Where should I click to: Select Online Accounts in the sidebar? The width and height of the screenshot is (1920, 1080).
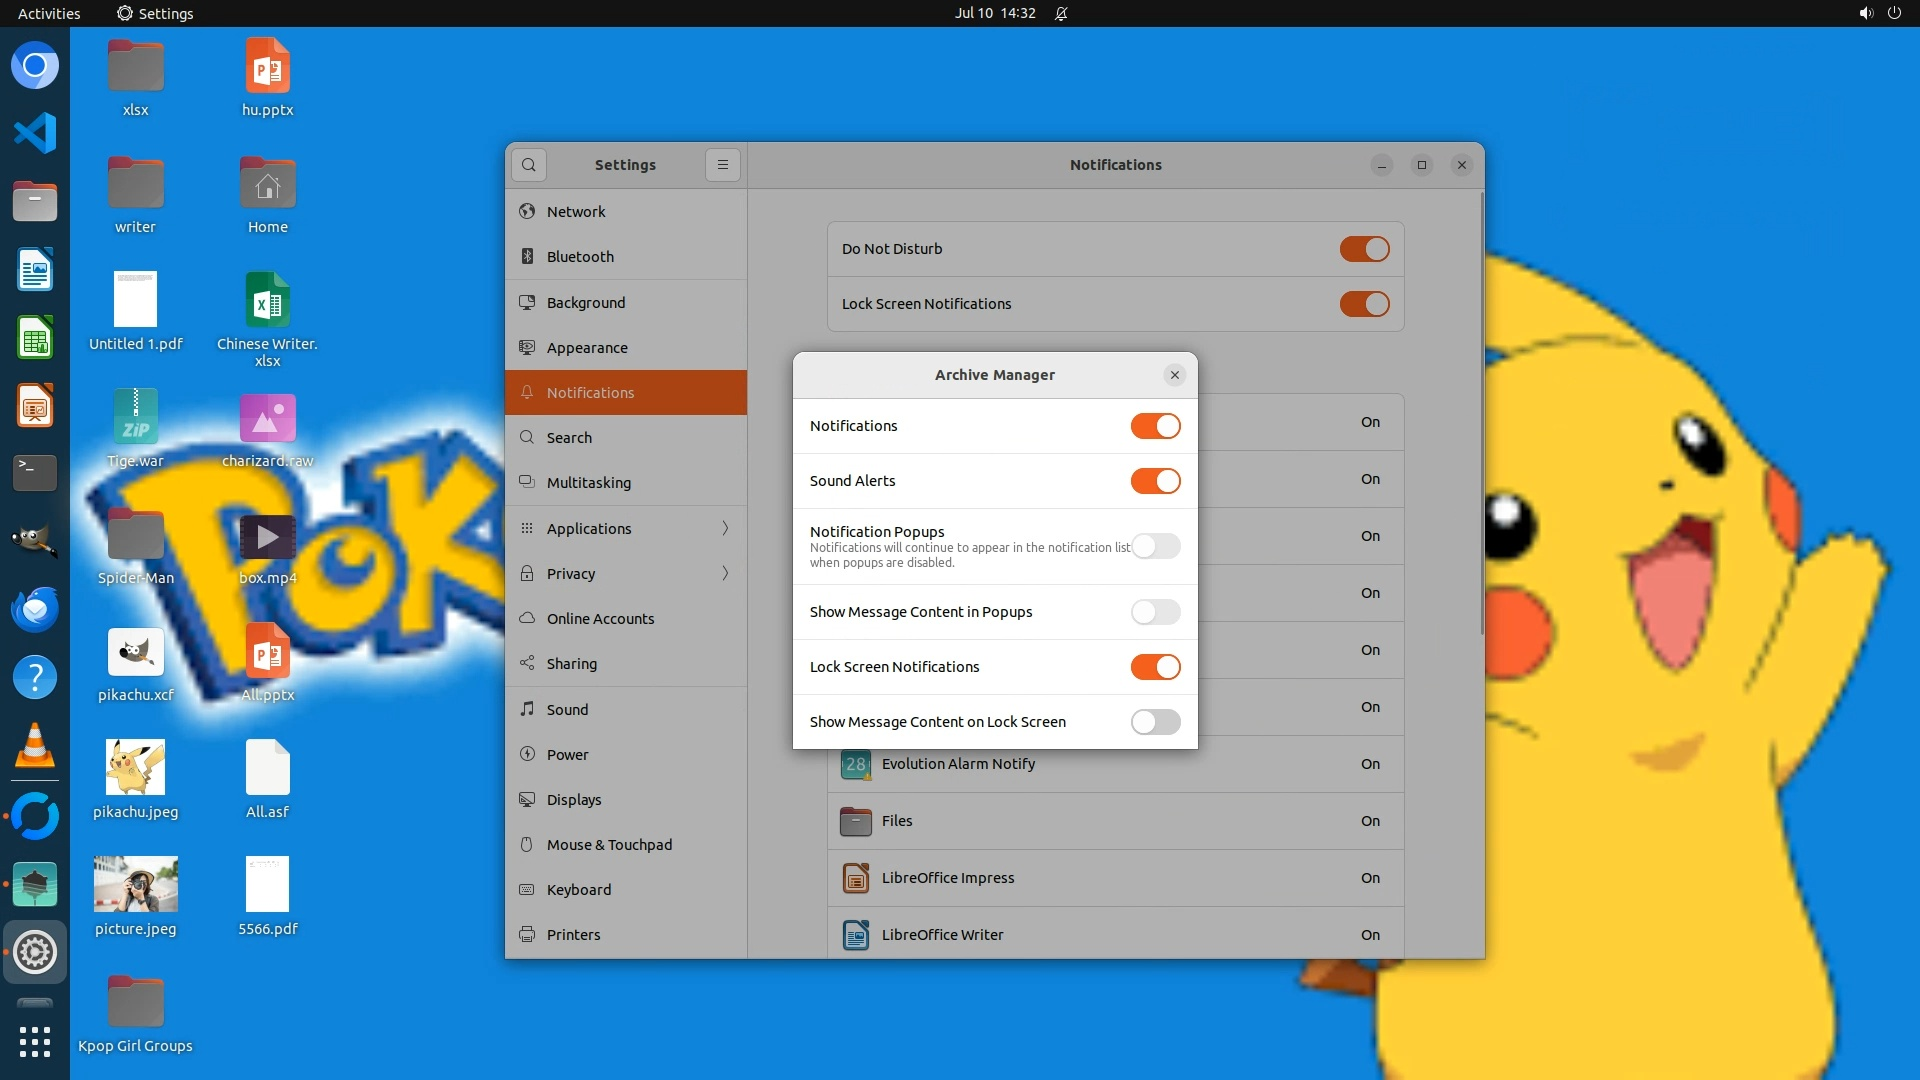click(600, 619)
